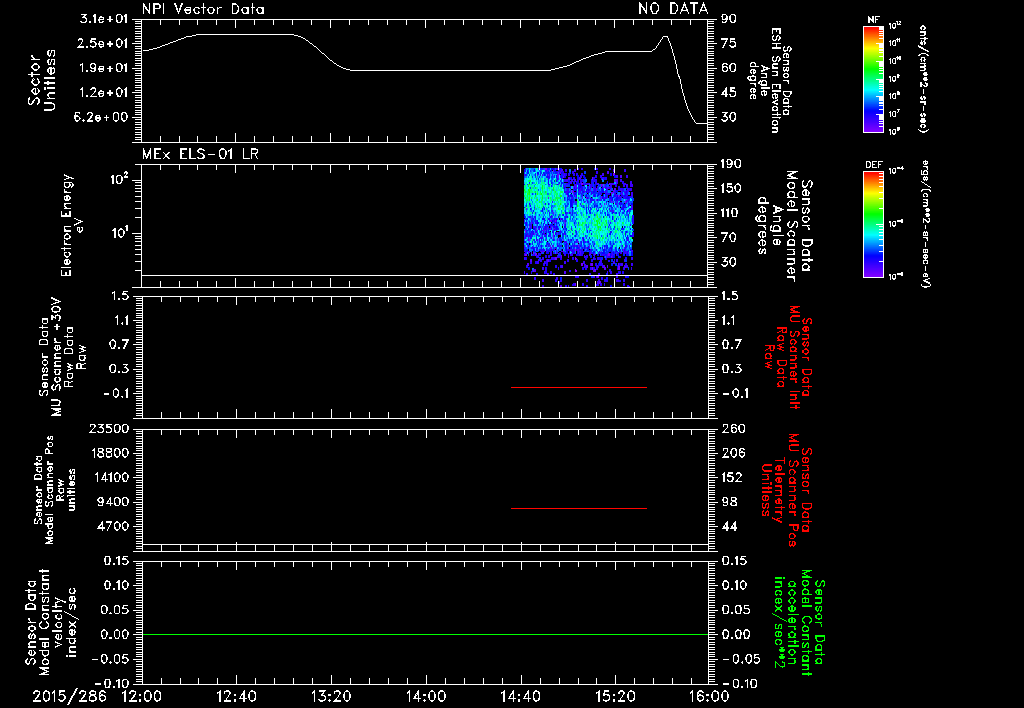Click the '12:40' time axis label

tap(236, 696)
